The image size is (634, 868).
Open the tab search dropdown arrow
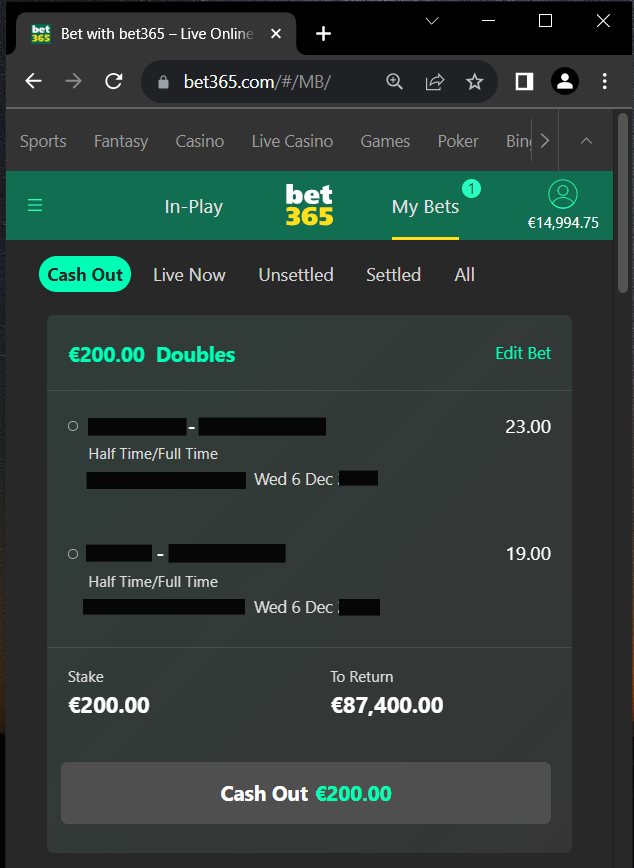click(432, 21)
